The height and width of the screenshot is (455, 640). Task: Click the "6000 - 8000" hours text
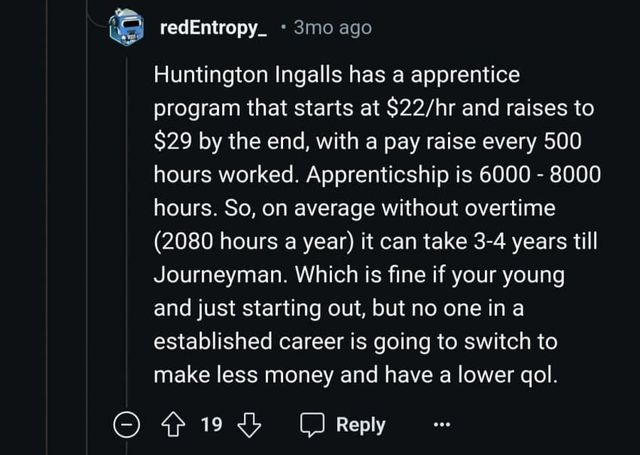click(x=521, y=173)
